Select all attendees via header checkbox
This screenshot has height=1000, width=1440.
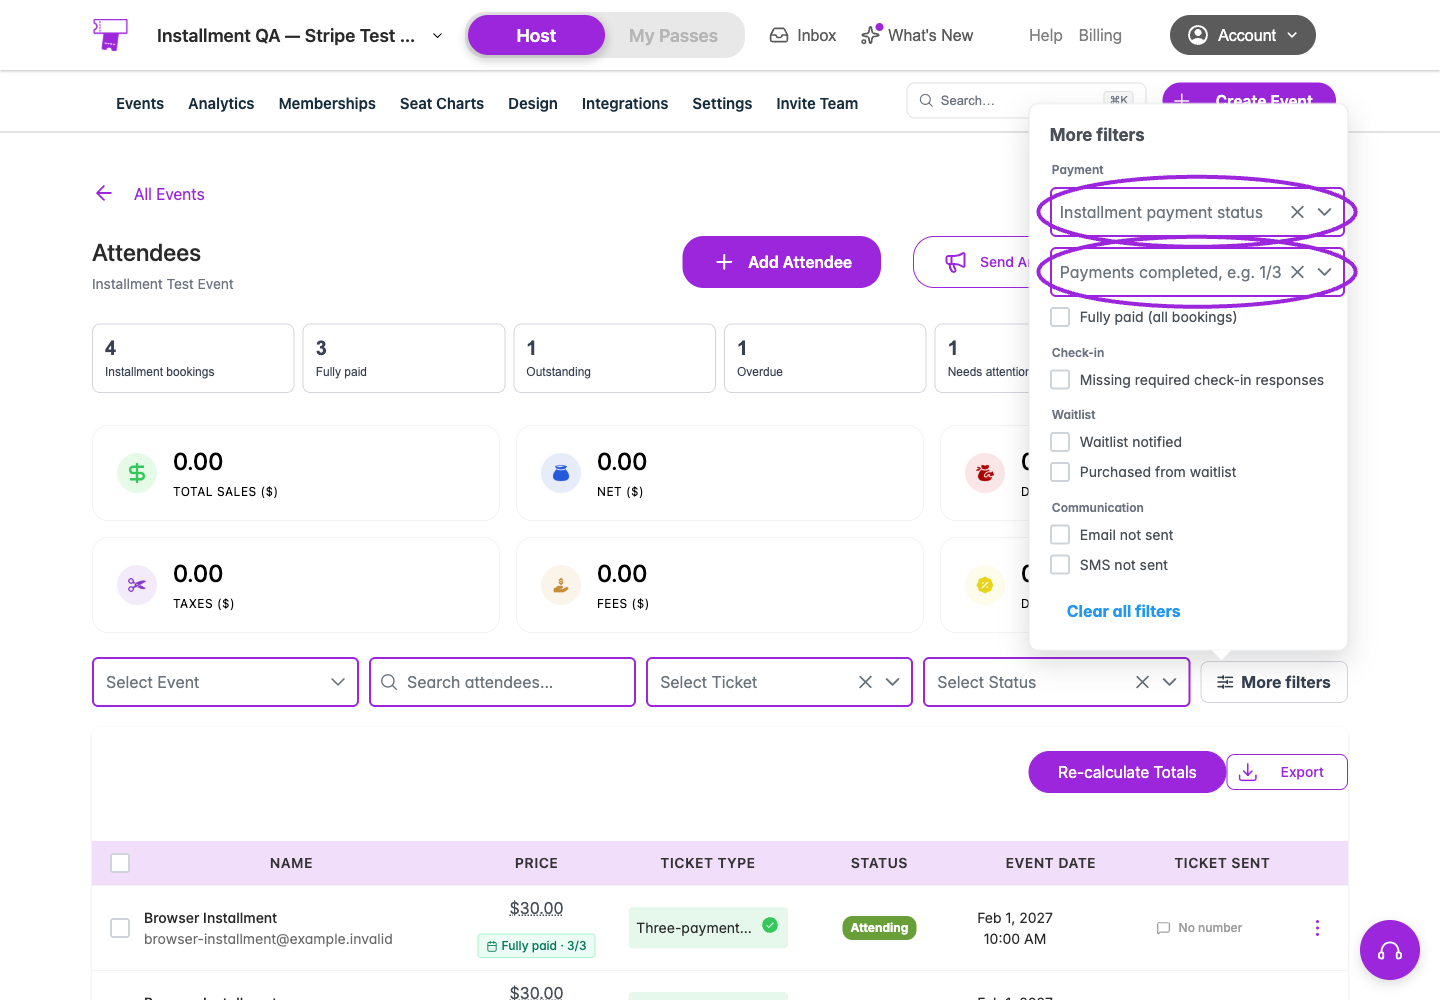[x=120, y=863]
